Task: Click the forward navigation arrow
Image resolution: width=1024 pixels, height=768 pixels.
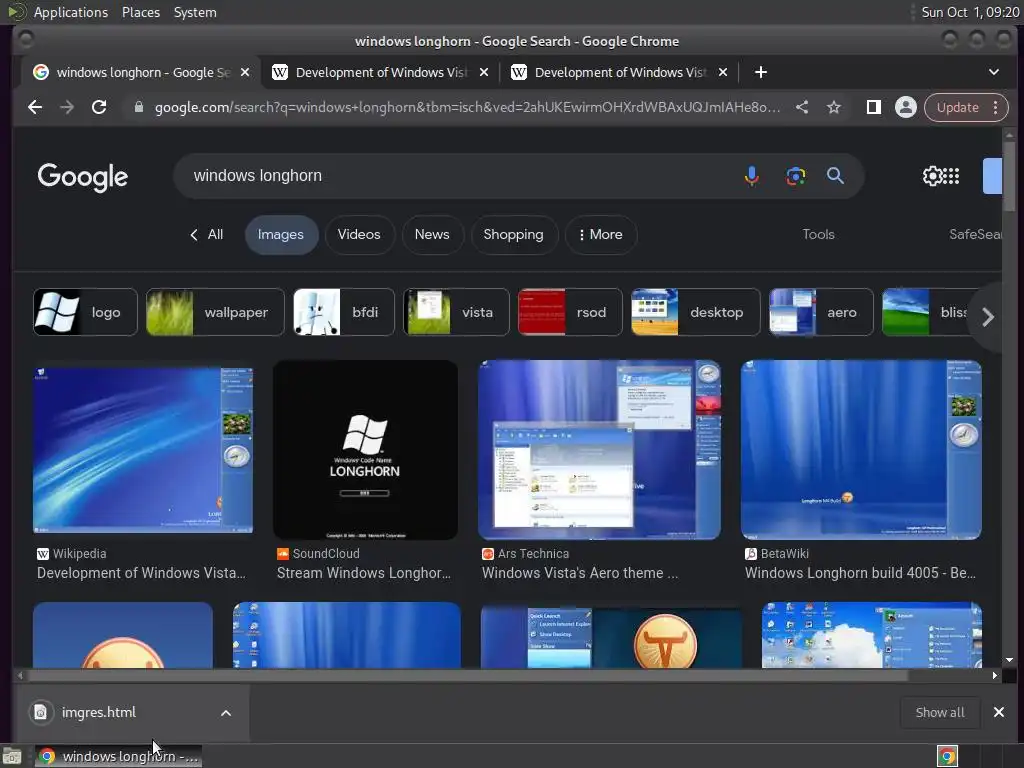Action: click(x=67, y=107)
